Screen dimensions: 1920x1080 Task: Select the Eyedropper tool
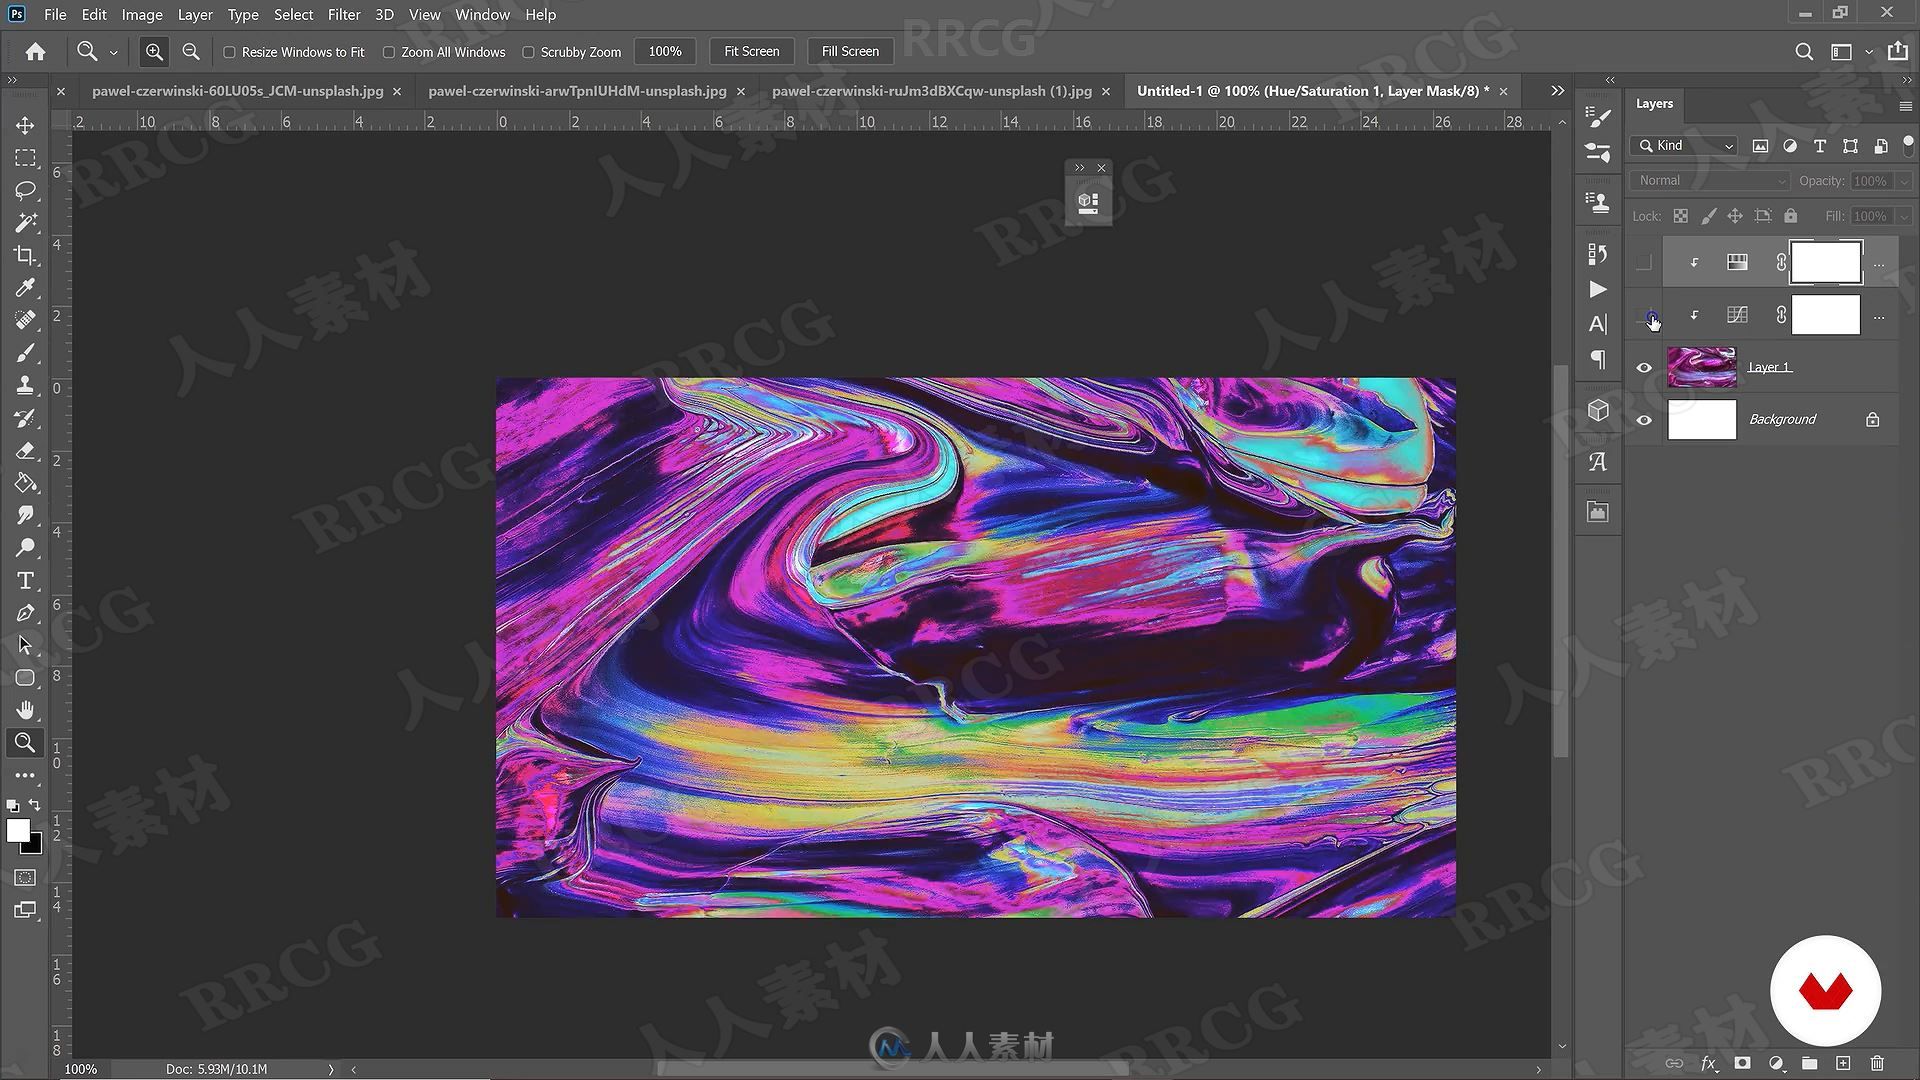[26, 286]
